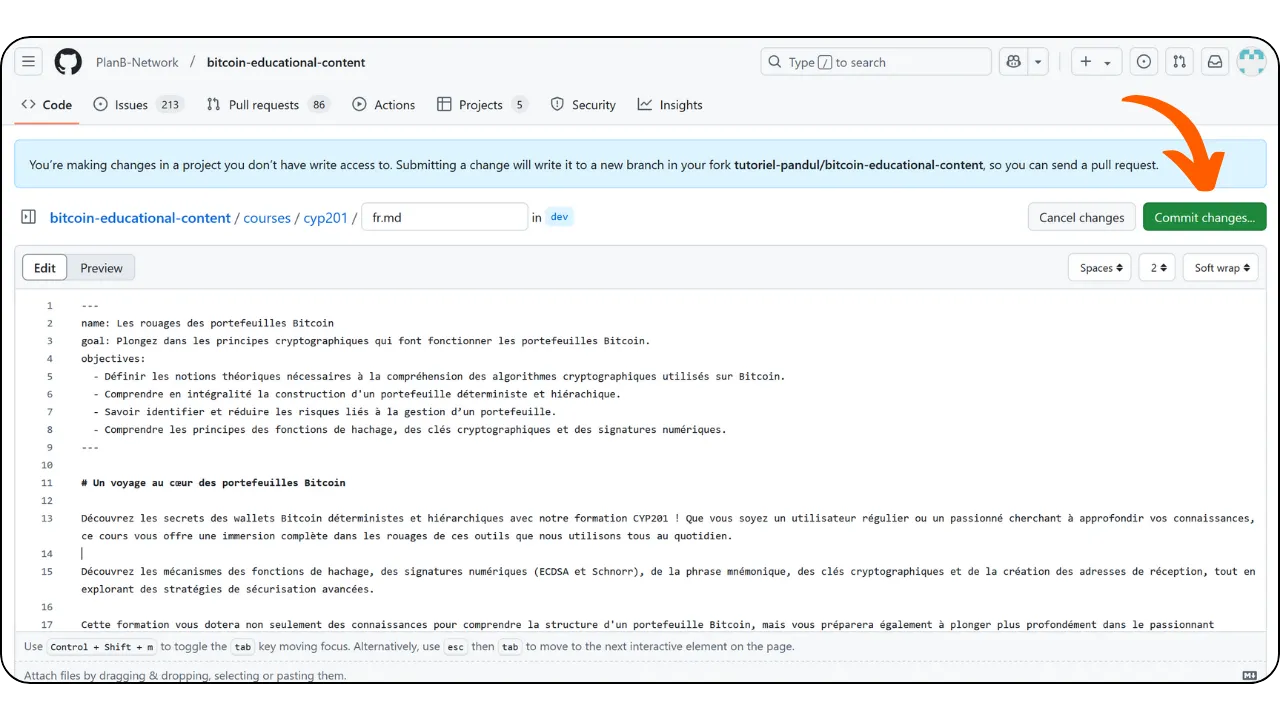Select the Edit view tab
This screenshot has height=720, width=1280.
(45, 268)
